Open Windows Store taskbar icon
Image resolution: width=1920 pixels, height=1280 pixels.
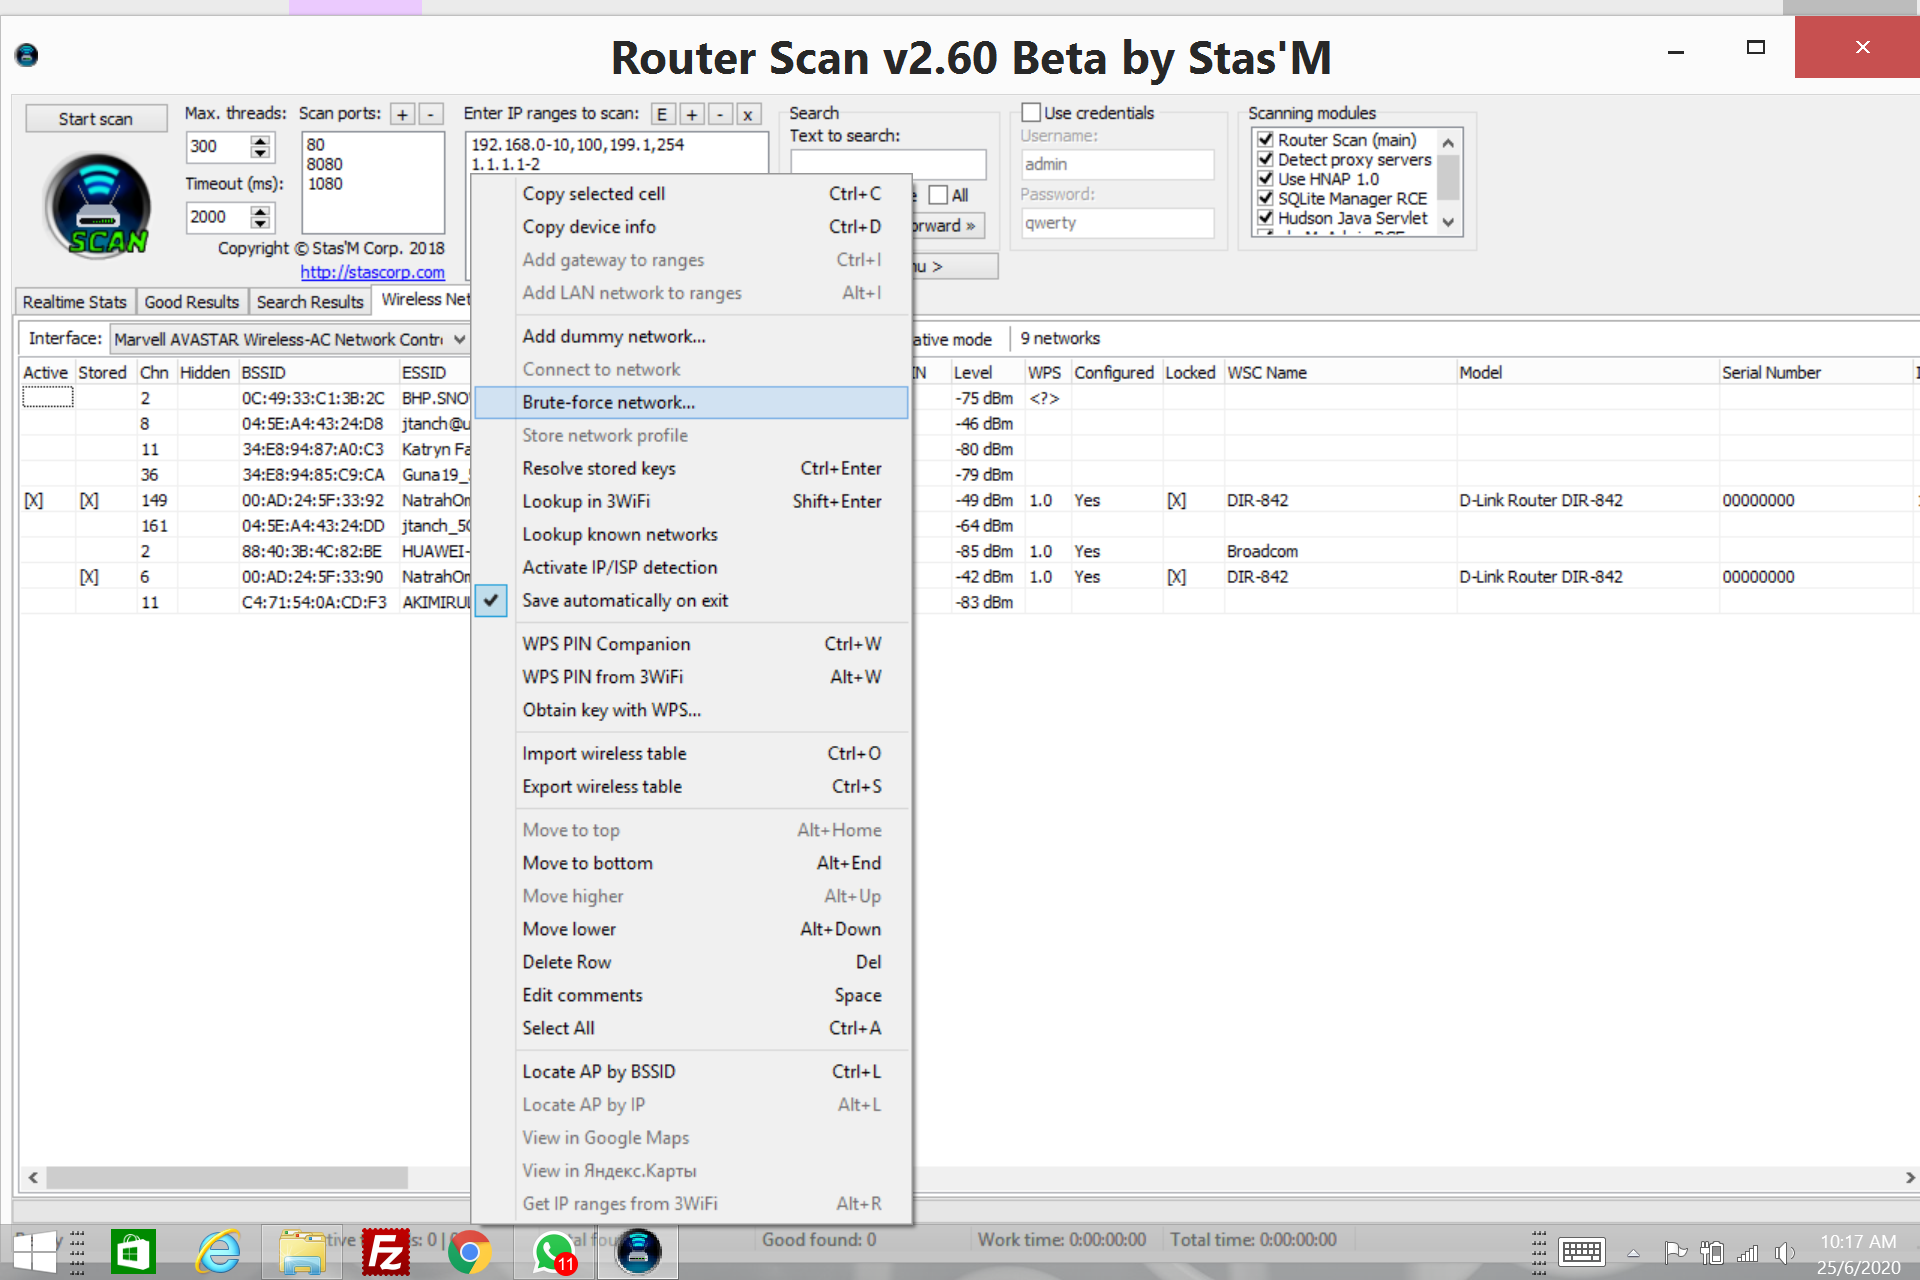133,1252
